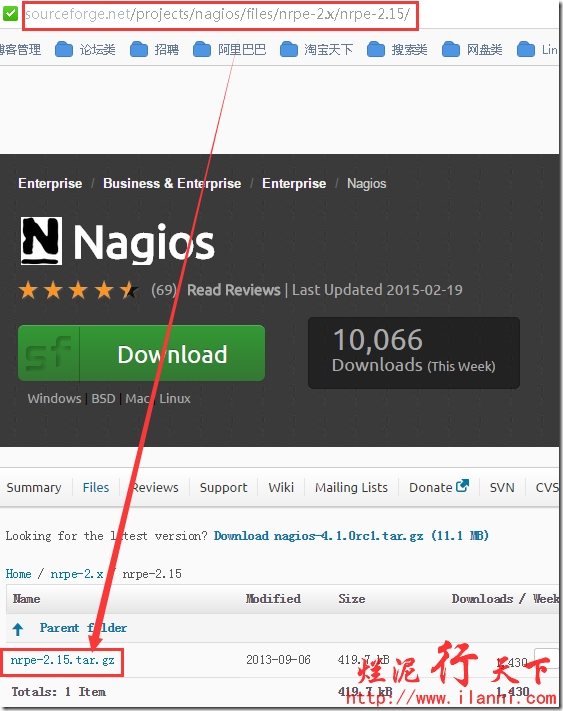Image resolution: width=563 pixels, height=711 pixels.
Task: Open the Support tab
Action: [x=223, y=487]
